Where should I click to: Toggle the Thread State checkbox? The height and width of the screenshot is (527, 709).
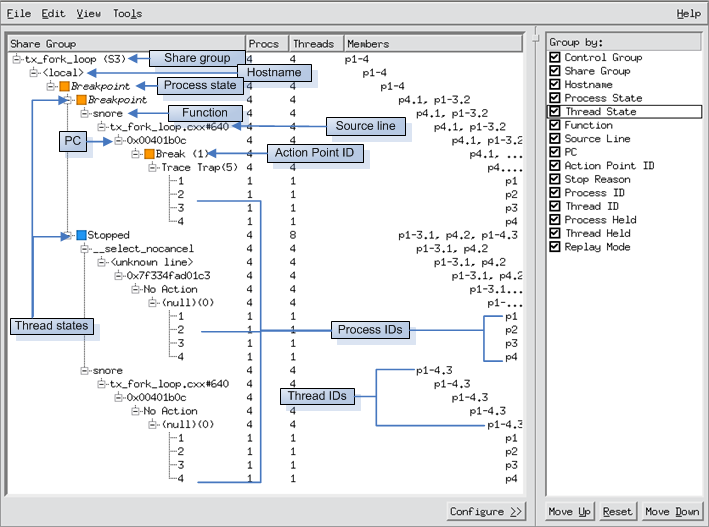coord(555,112)
